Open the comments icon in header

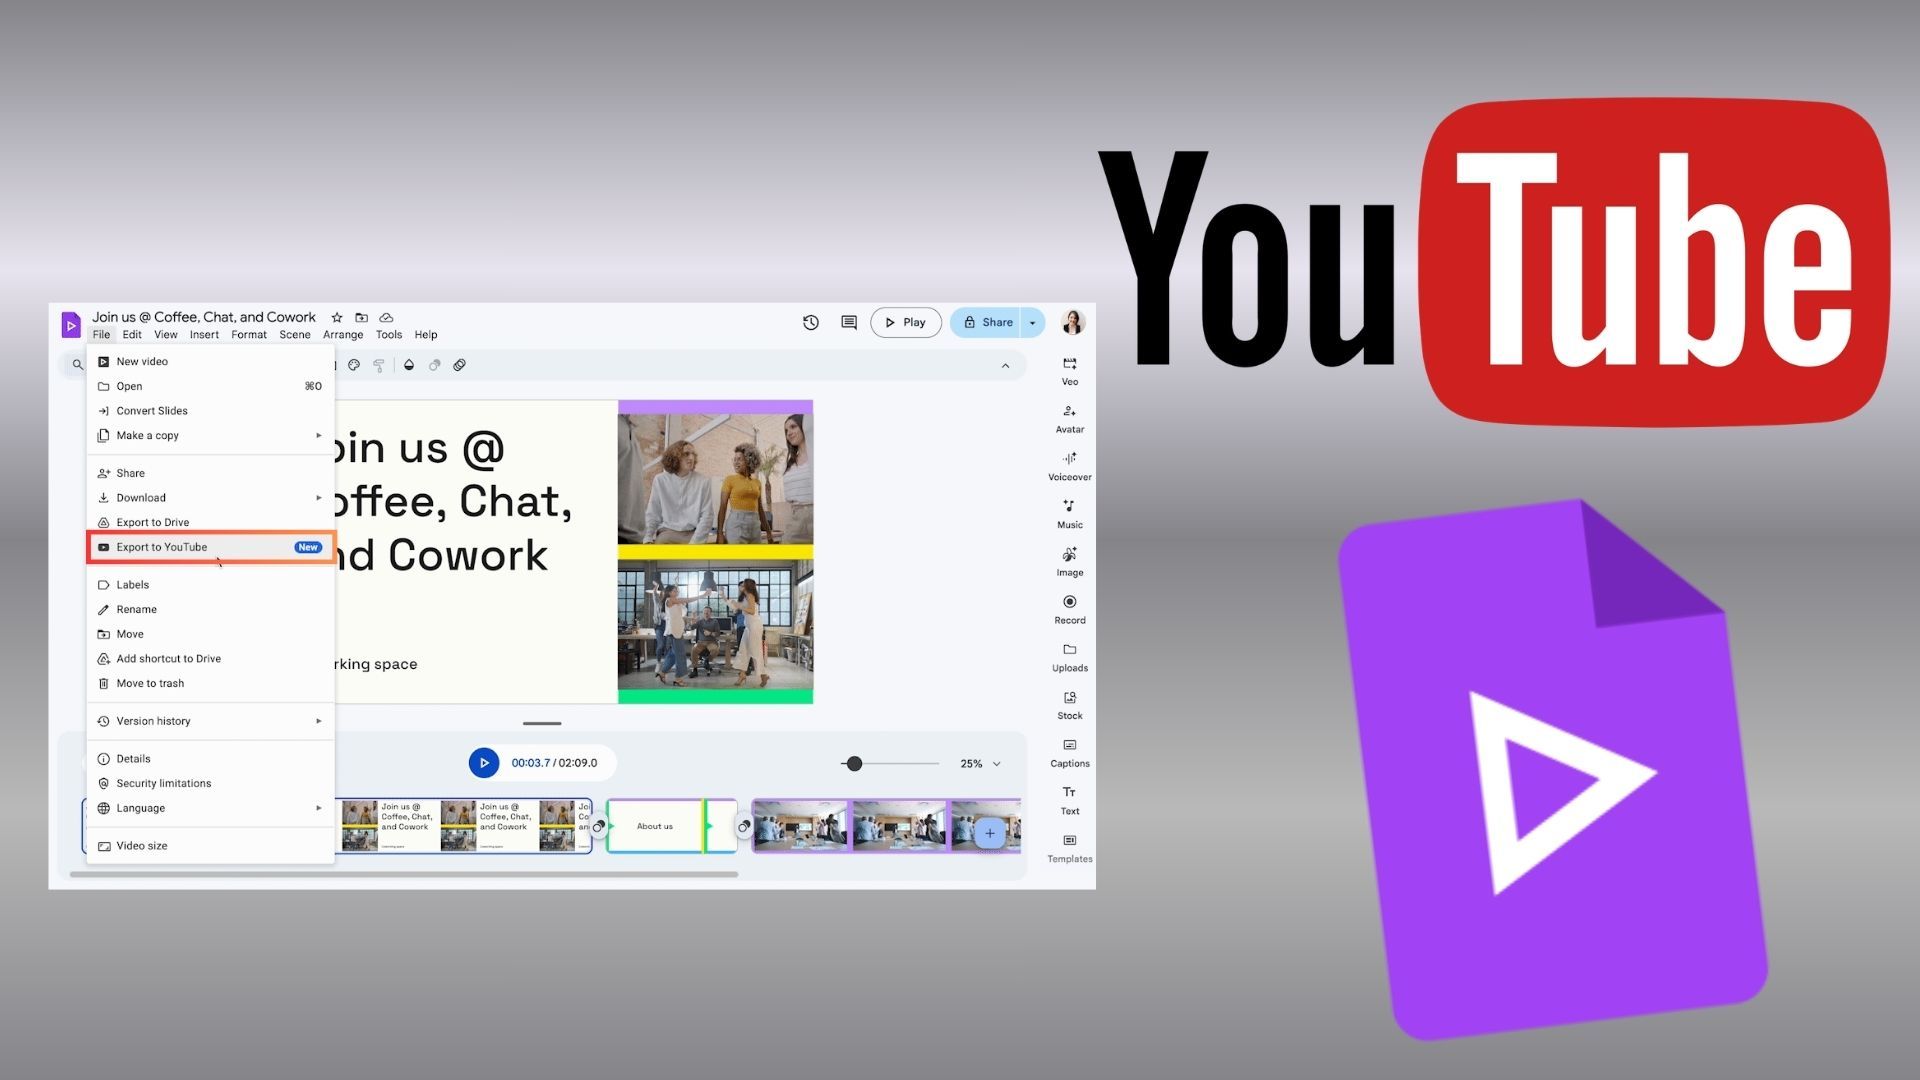click(x=849, y=322)
